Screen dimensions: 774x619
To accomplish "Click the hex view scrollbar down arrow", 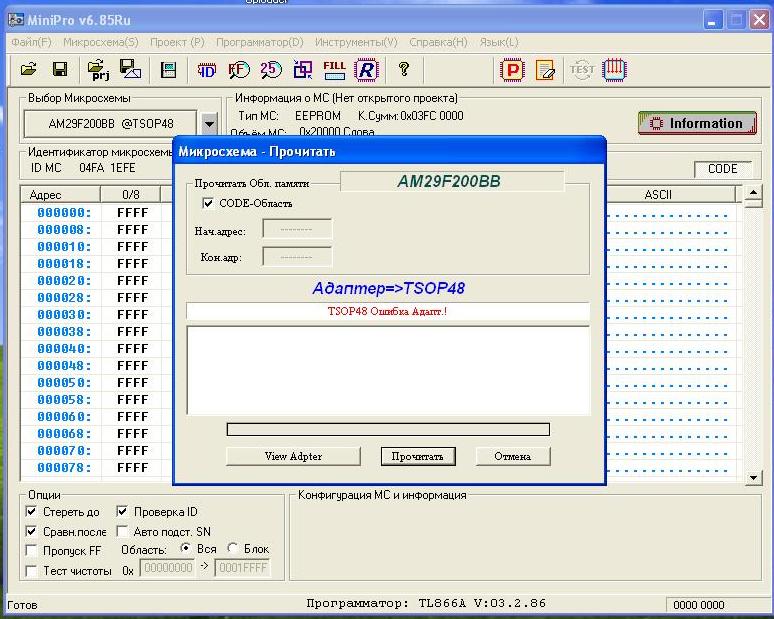I will tap(753, 477).
